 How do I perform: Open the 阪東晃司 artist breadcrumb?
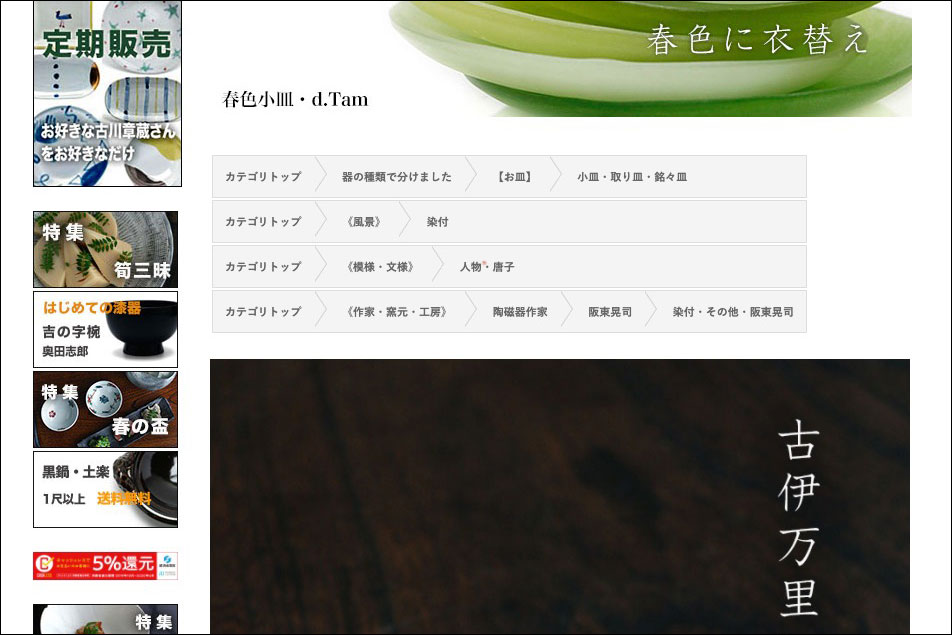pyautogui.click(x=609, y=312)
